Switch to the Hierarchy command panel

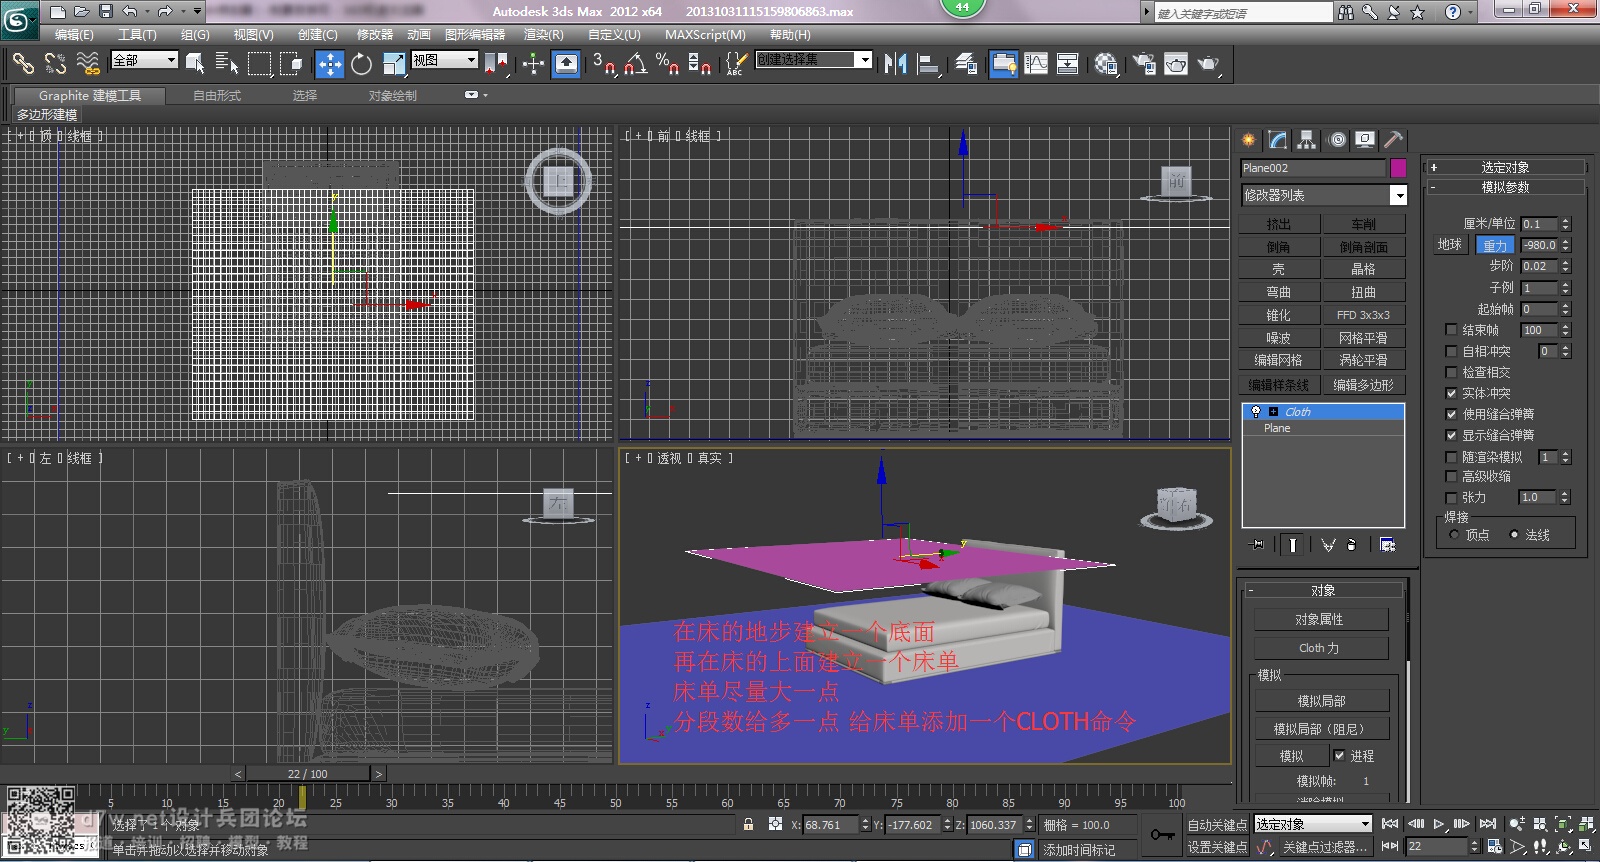(1307, 140)
